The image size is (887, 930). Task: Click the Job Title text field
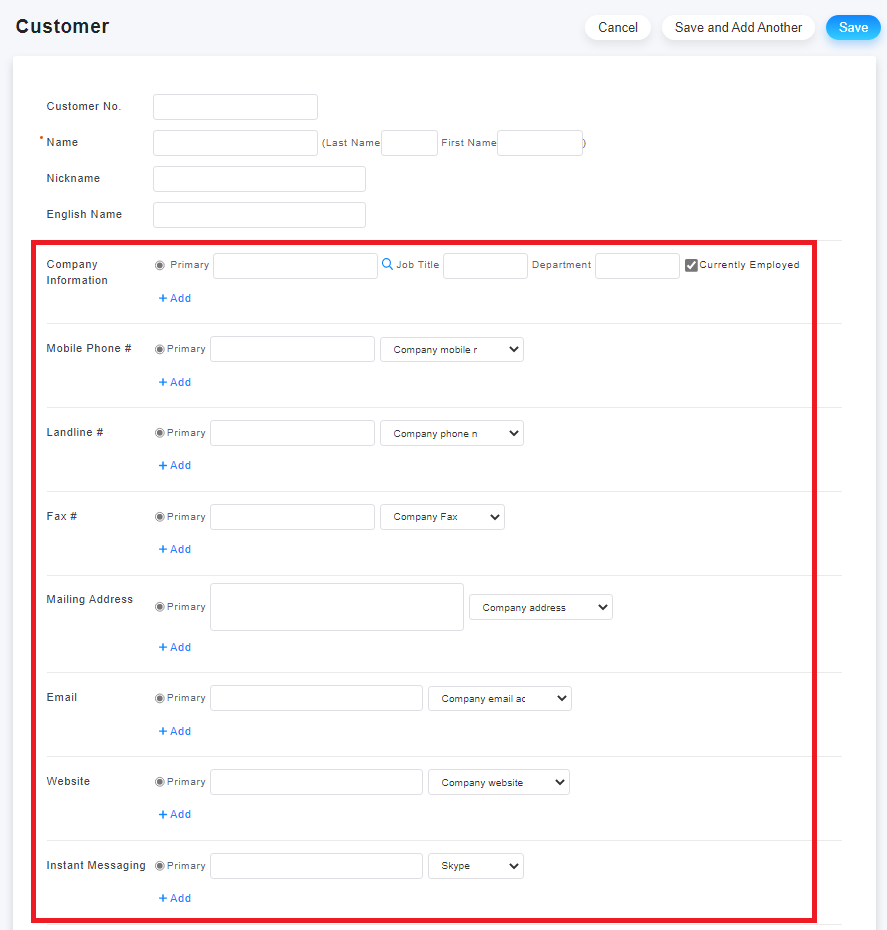(485, 266)
